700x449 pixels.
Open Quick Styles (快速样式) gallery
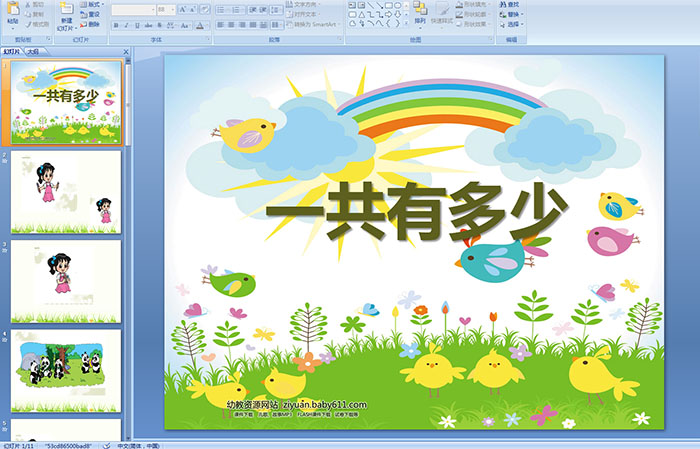point(442,14)
